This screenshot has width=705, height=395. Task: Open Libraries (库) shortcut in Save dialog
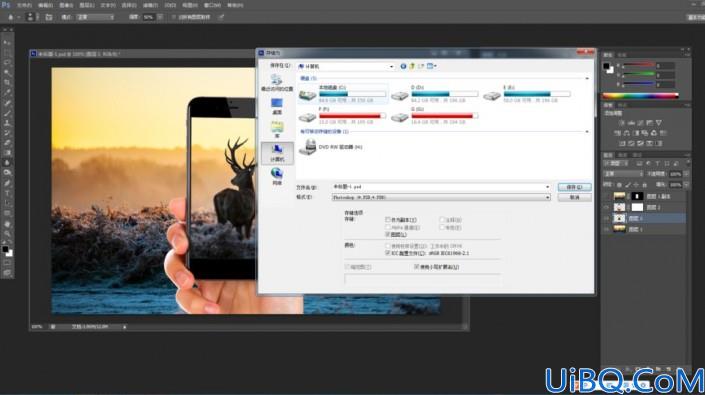(x=277, y=130)
